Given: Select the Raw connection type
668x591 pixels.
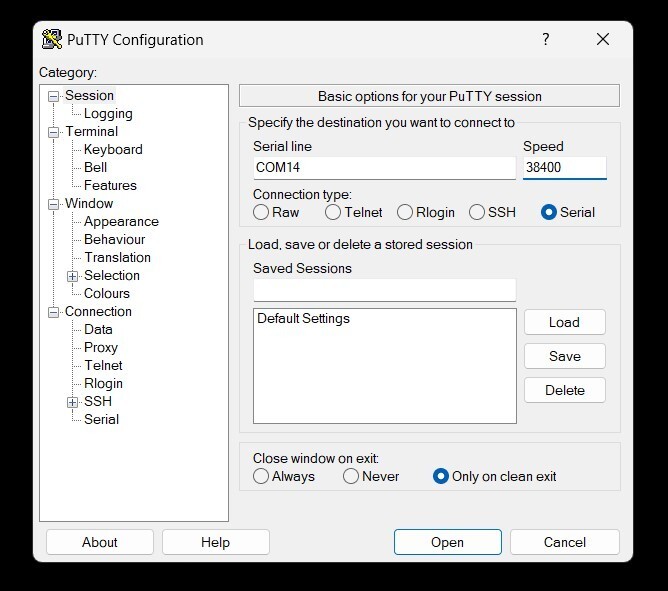Looking at the screenshot, I should coord(261,212).
